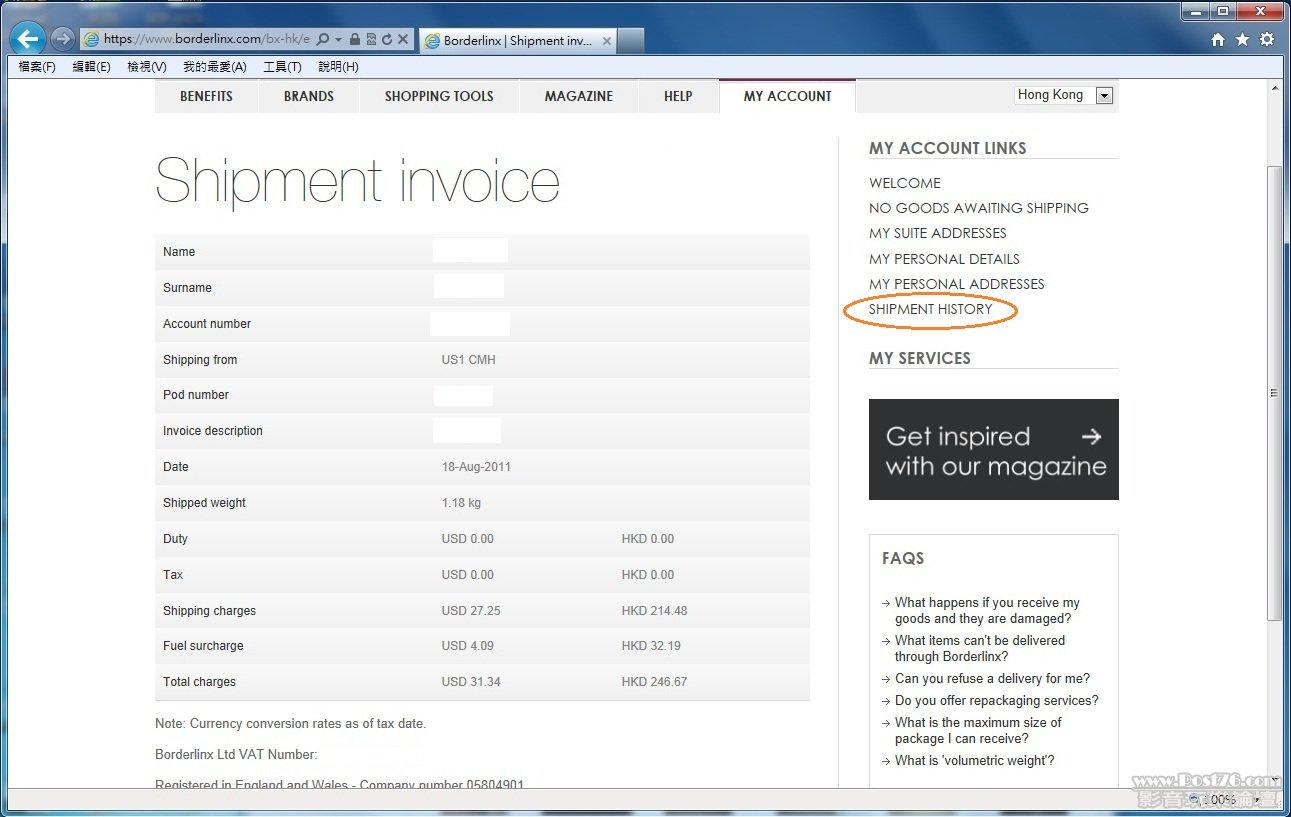Image resolution: width=1291 pixels, height=817 pixels.
Task: Open a new blank tab button
Action: pos(632,41)
